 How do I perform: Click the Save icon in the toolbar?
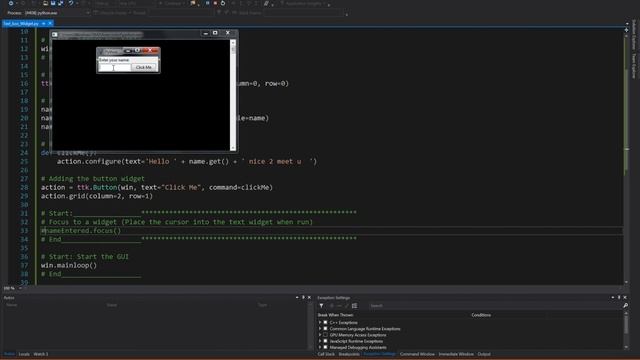pyautogui.click(x=53, y=3)
